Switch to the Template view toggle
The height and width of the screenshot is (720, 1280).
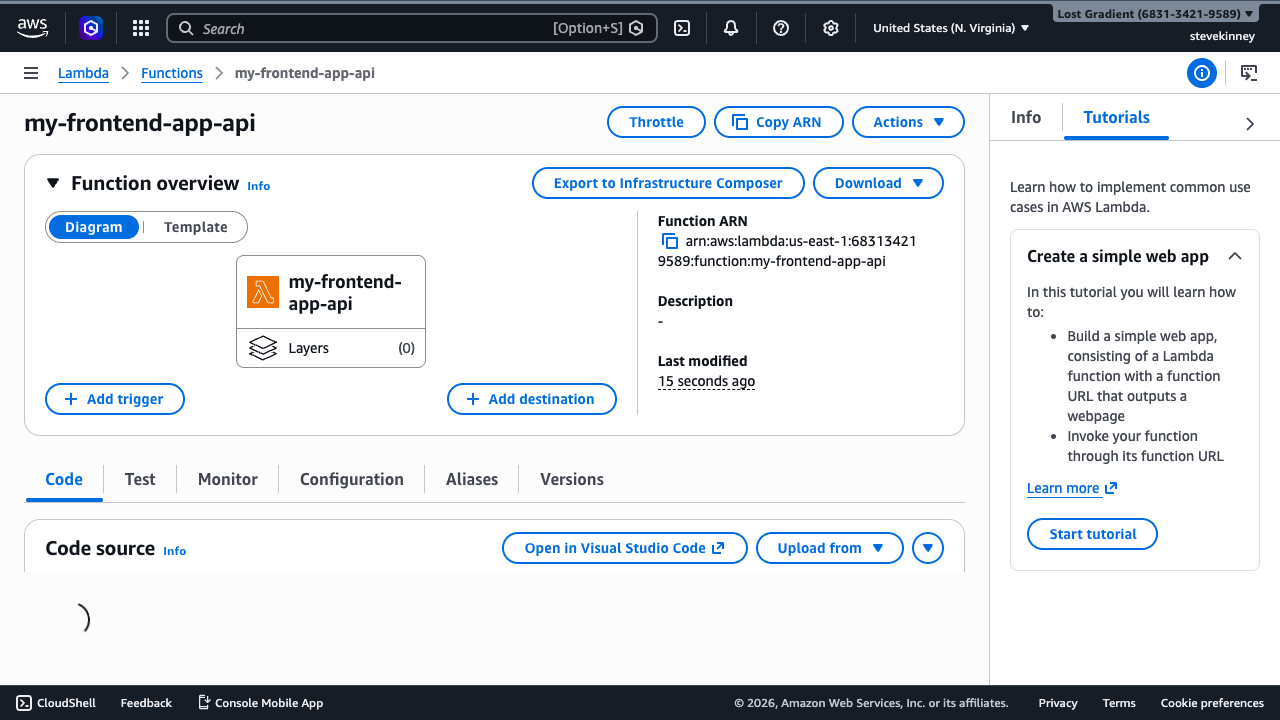pos(196,227)
